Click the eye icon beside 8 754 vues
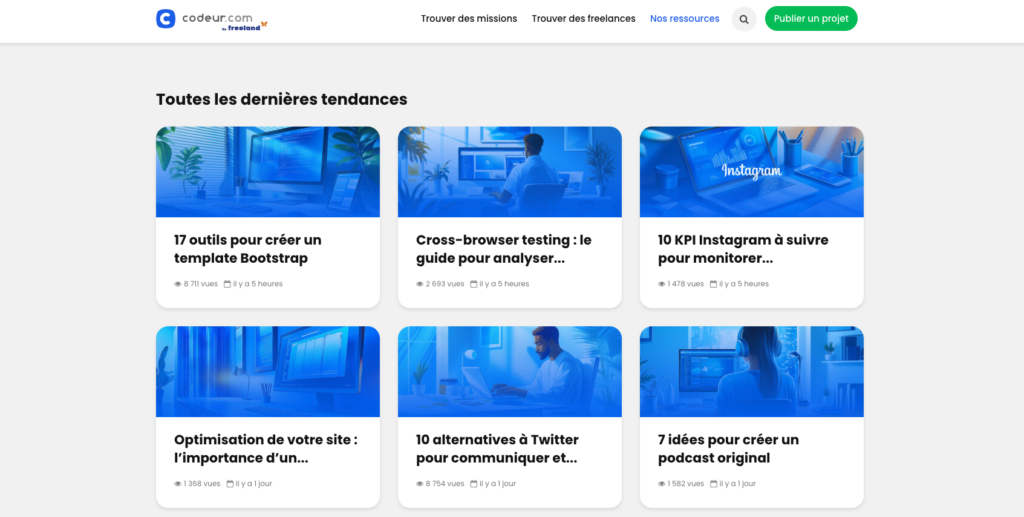1024x517 pixels. click(420, 484)
